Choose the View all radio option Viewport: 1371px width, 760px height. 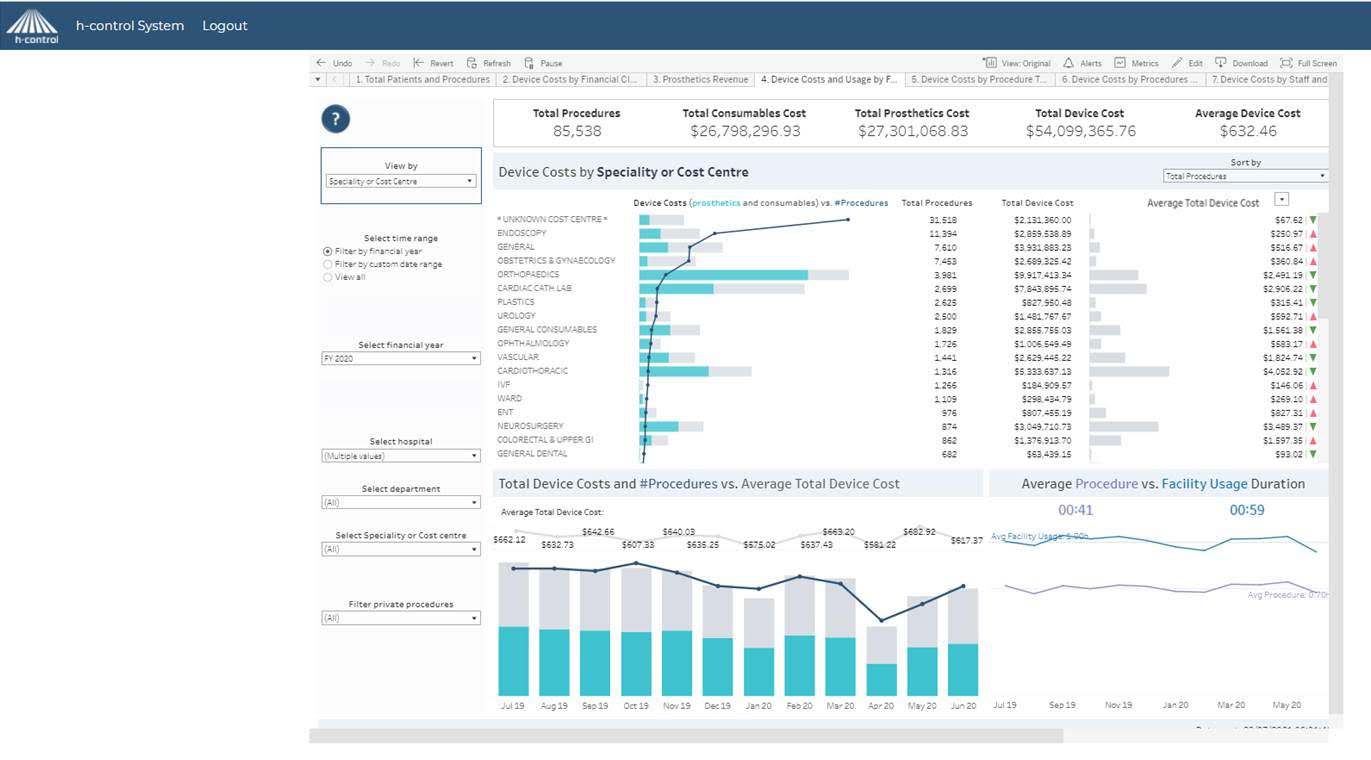click(328, 277)
